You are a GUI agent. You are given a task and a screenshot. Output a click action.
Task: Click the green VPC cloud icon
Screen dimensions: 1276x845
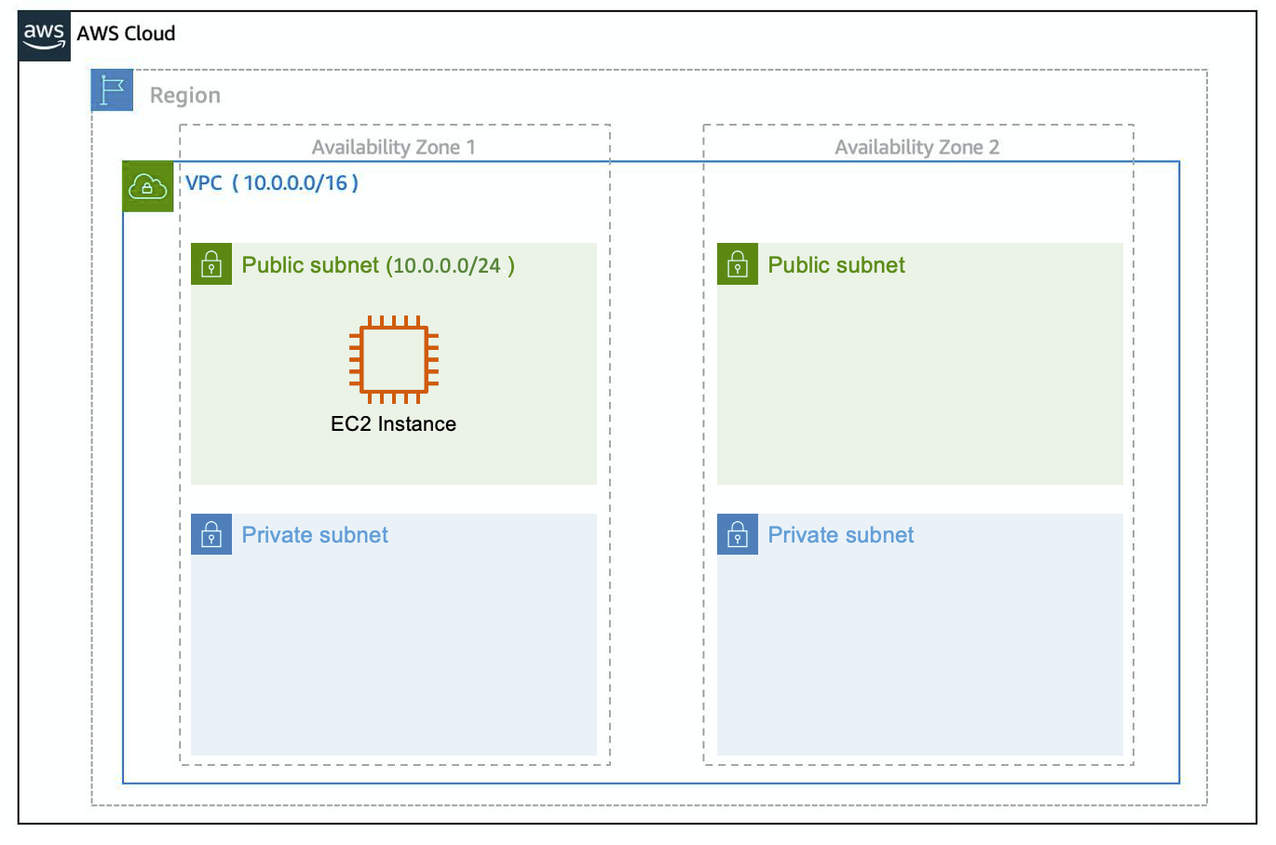point(147,186)
